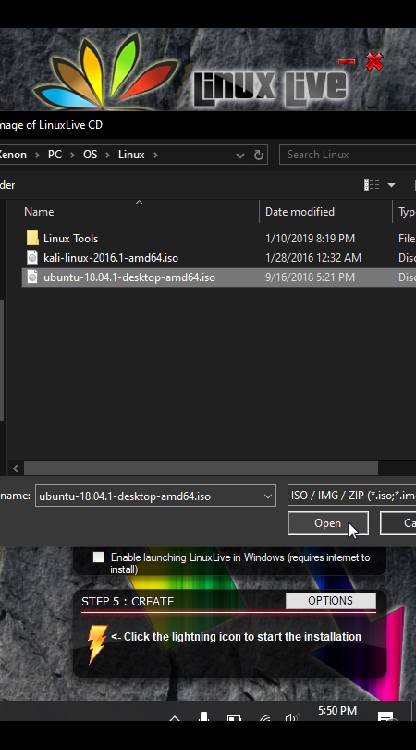The width and height of the screenshot is (416, 750).
Task: Show hidden tray icons via the up chevron
Action: [x=175, y=717]
